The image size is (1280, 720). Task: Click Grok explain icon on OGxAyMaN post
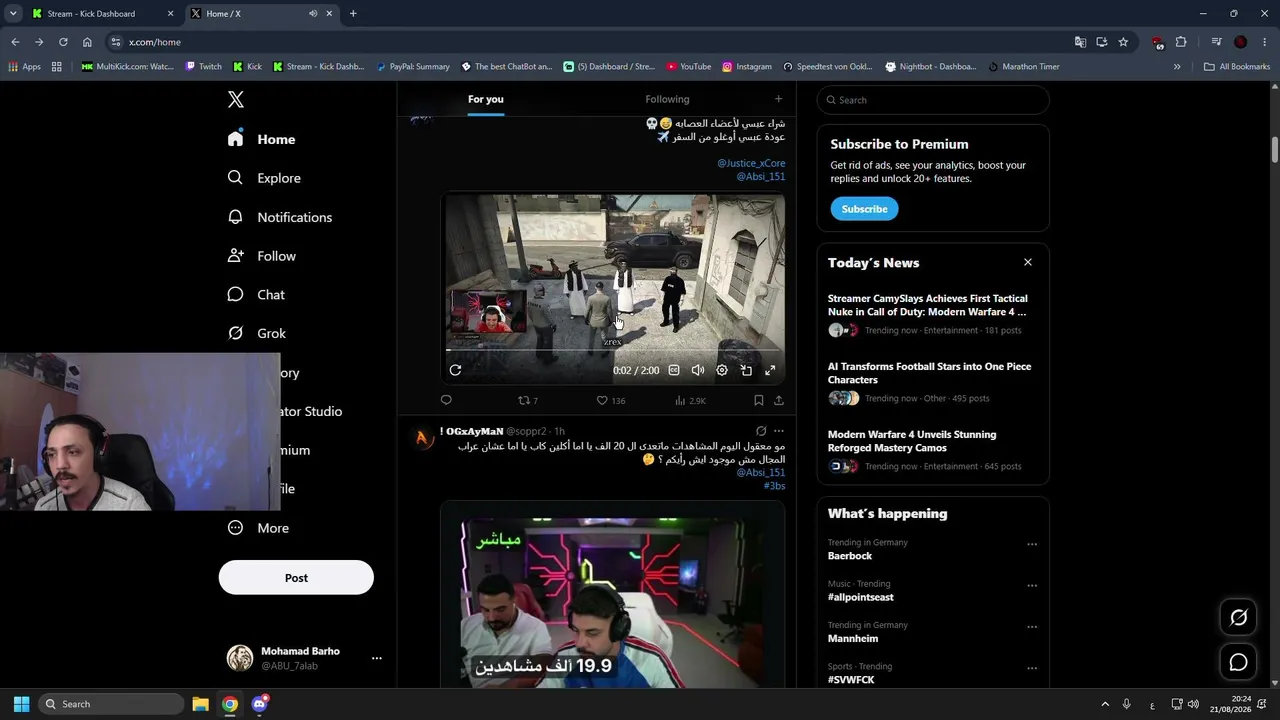point(761,431)
